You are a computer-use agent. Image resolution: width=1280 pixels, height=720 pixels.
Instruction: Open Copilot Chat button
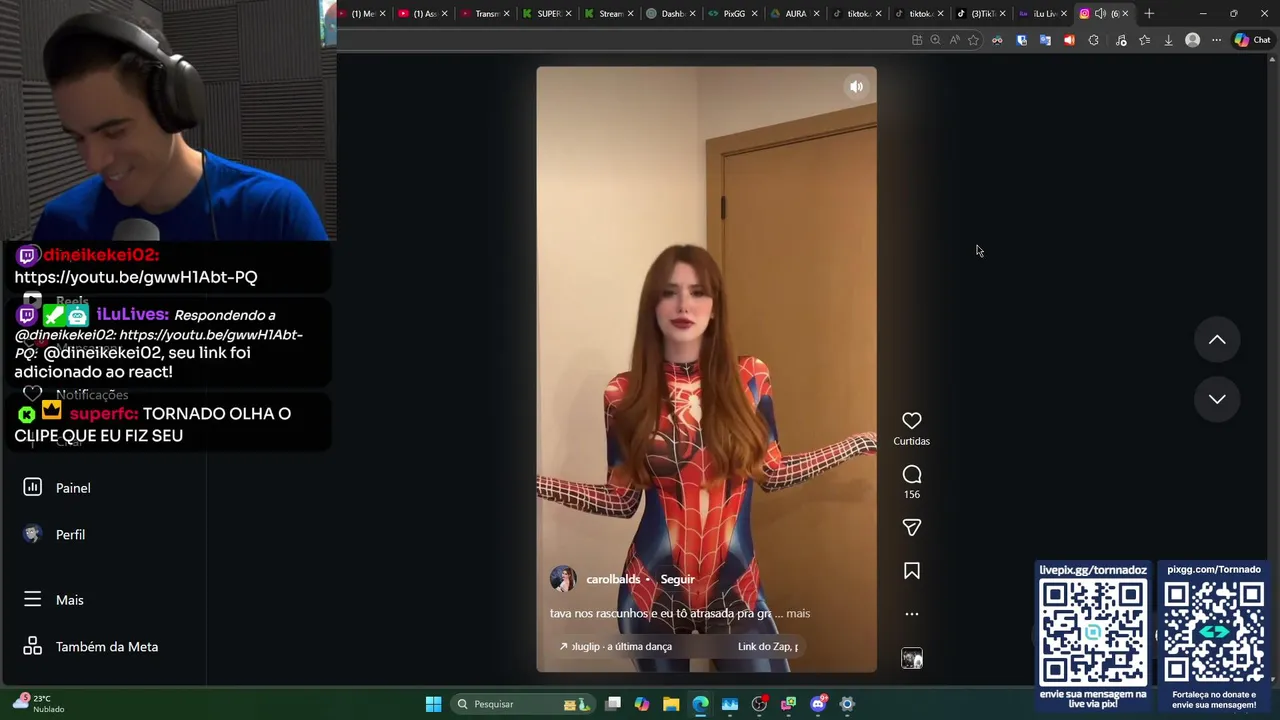coord(1252,40)
